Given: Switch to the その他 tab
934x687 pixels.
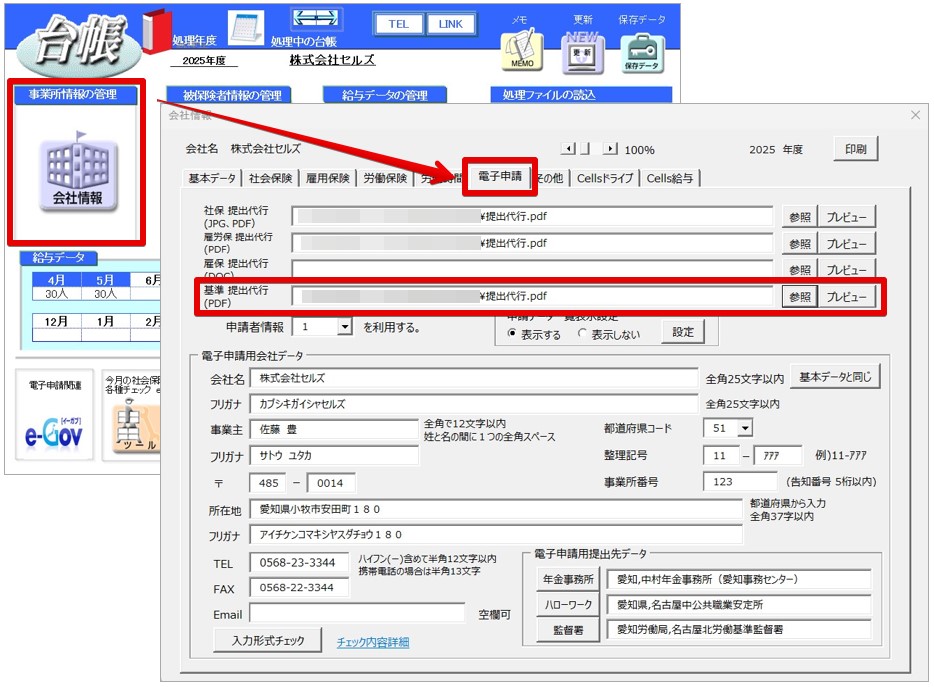Looking at the screenshot, I should (x=549, y=178).
